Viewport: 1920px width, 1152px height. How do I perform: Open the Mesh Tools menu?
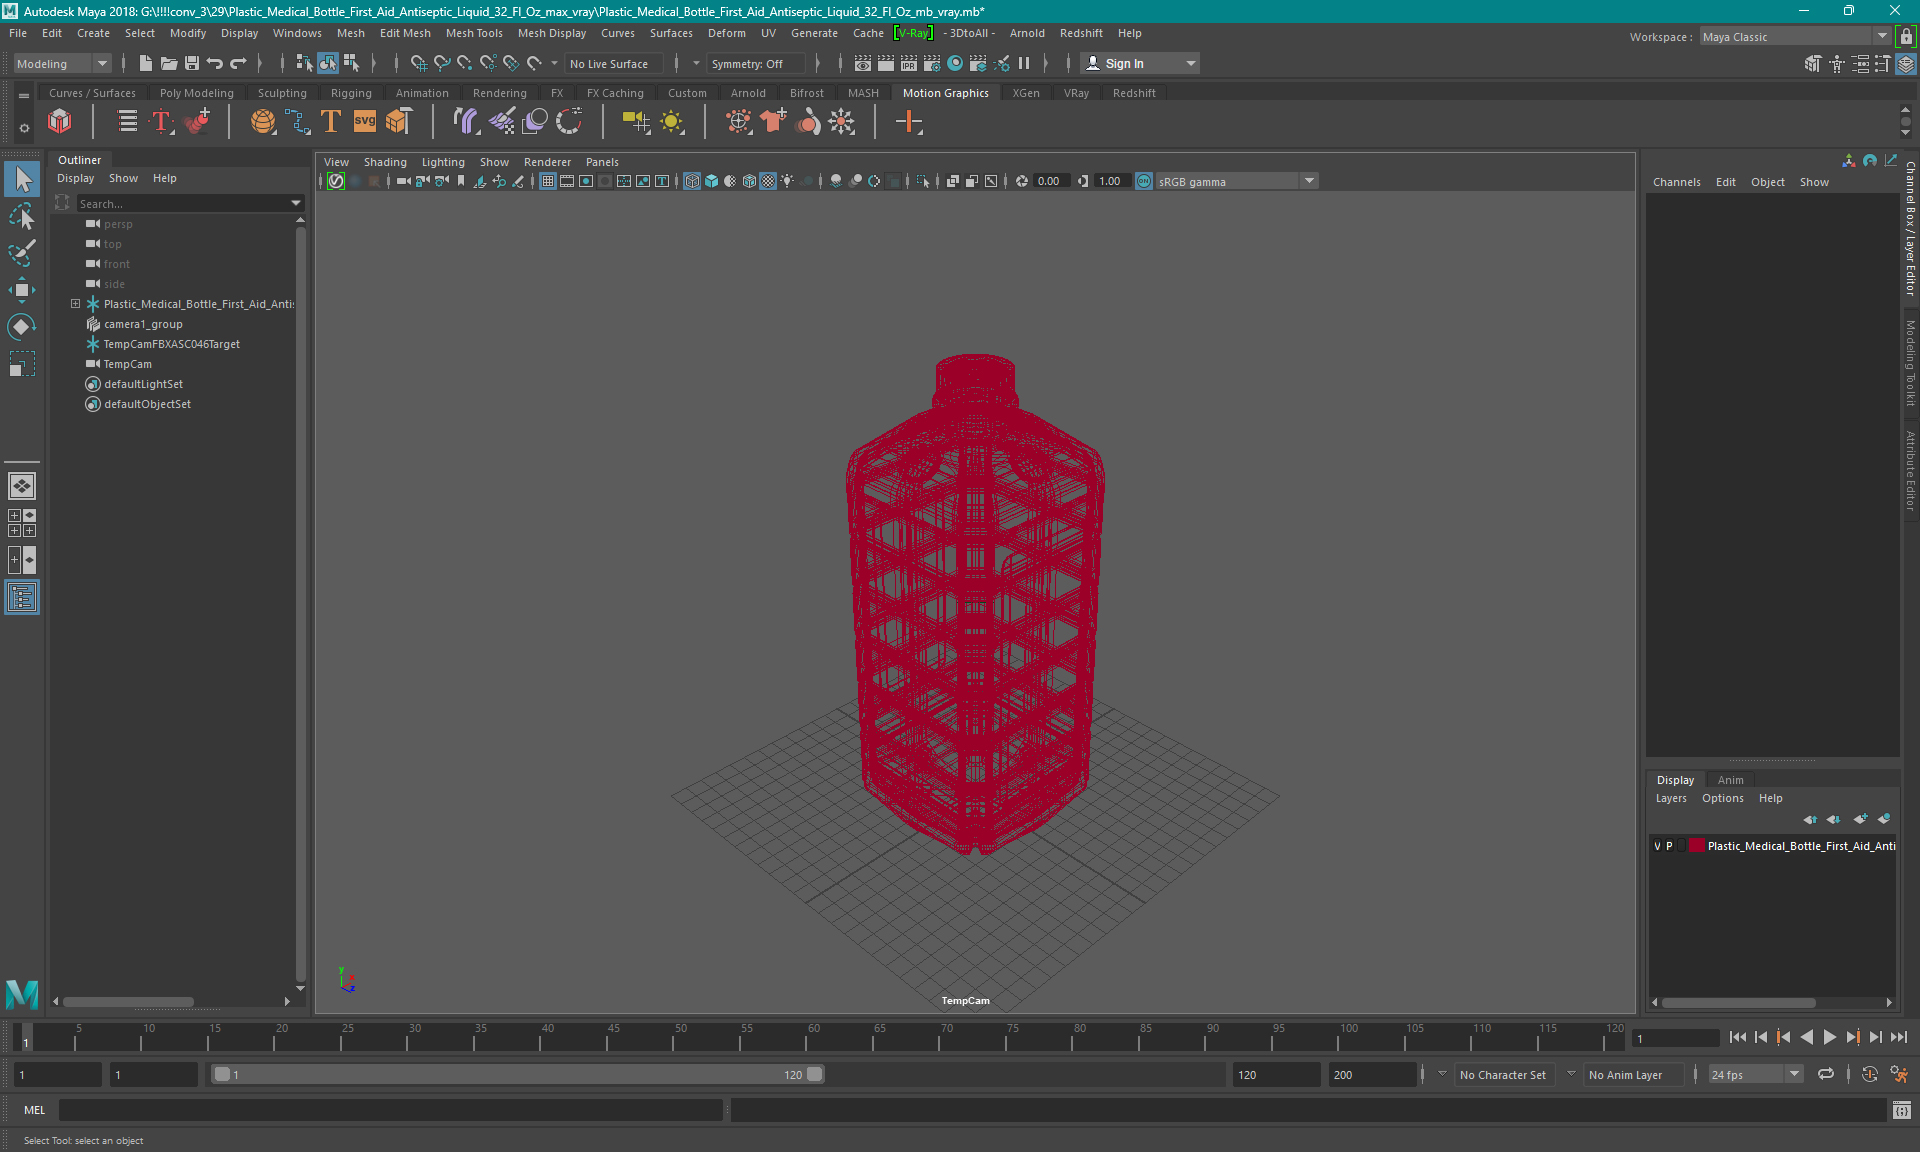click(x=474, y=33)
